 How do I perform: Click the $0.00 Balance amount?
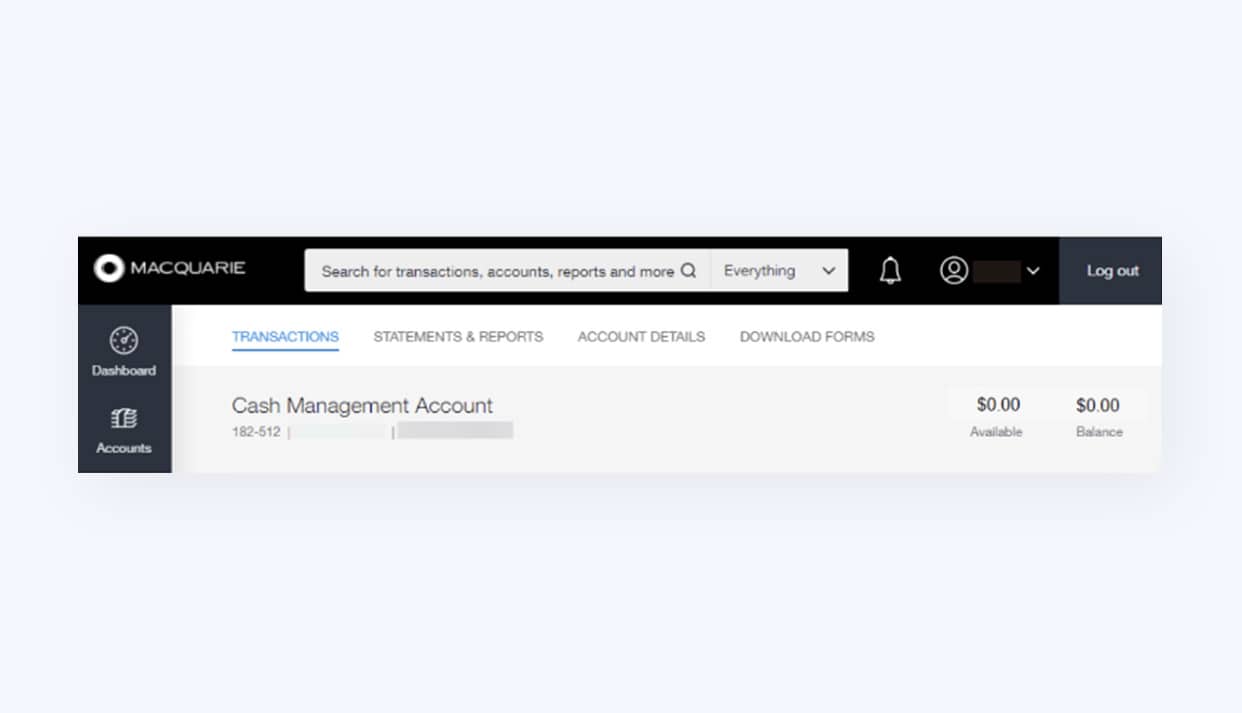click(x=1098, y=405)
